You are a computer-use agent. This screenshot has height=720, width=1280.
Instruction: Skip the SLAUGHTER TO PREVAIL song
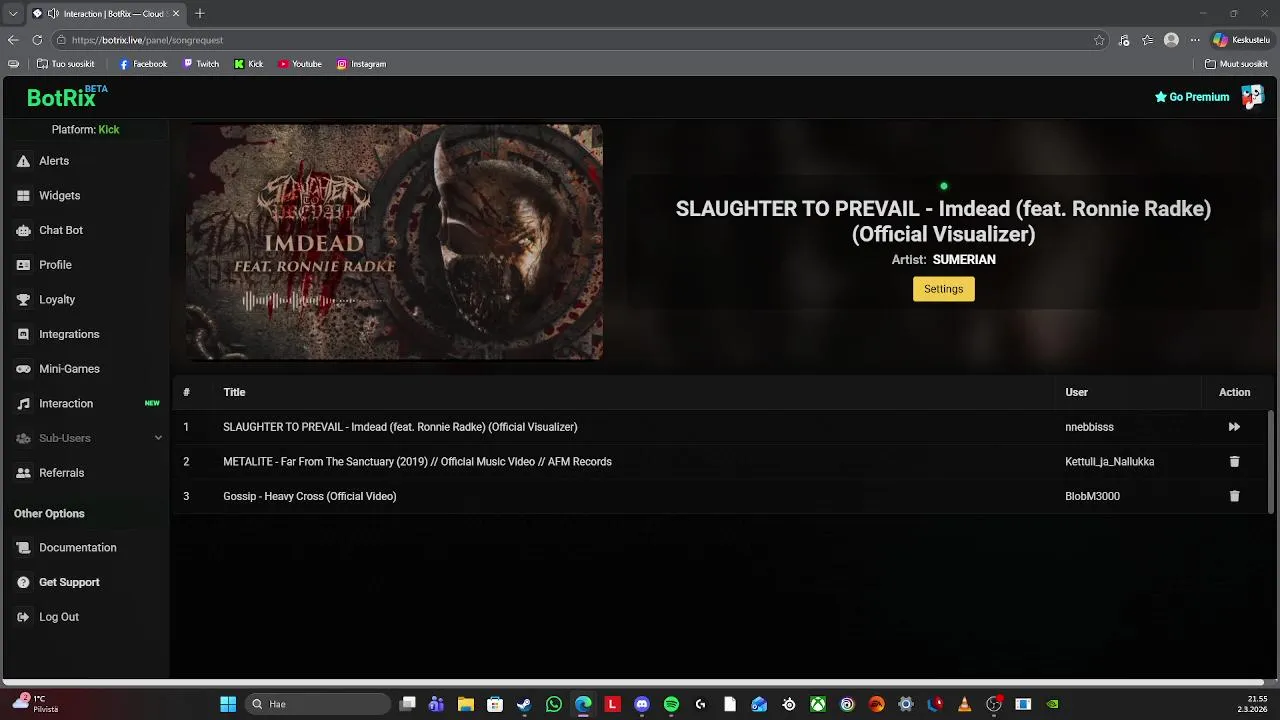click(x=1234, y=427)
